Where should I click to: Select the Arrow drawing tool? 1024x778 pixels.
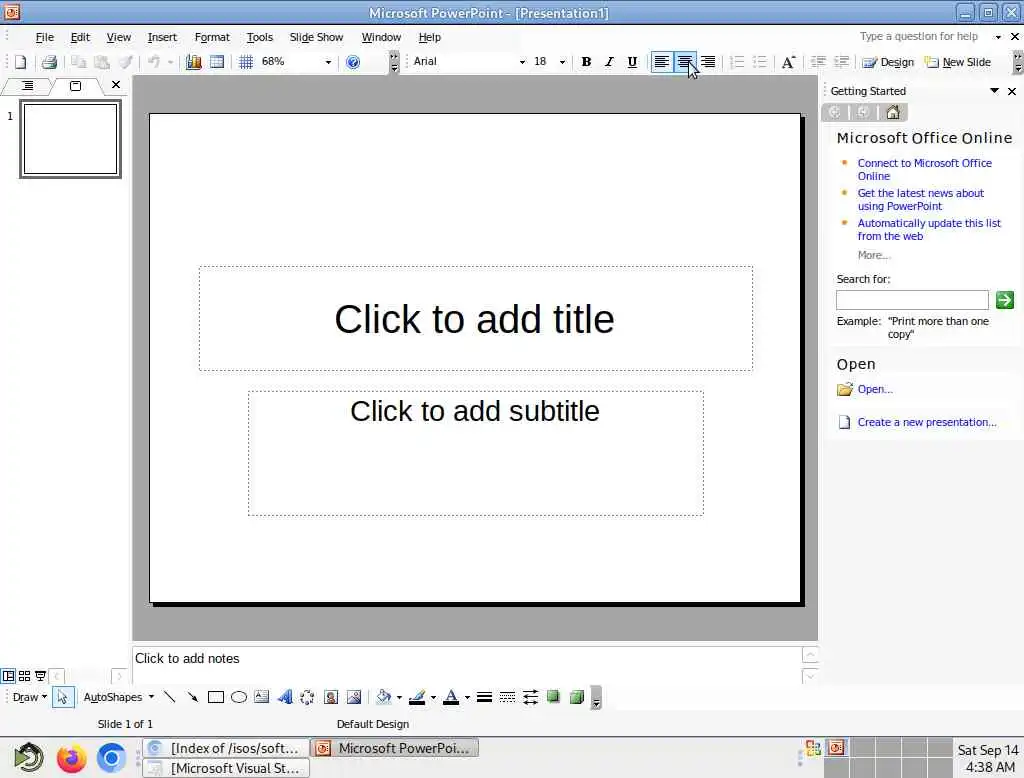tap(192, 697)
